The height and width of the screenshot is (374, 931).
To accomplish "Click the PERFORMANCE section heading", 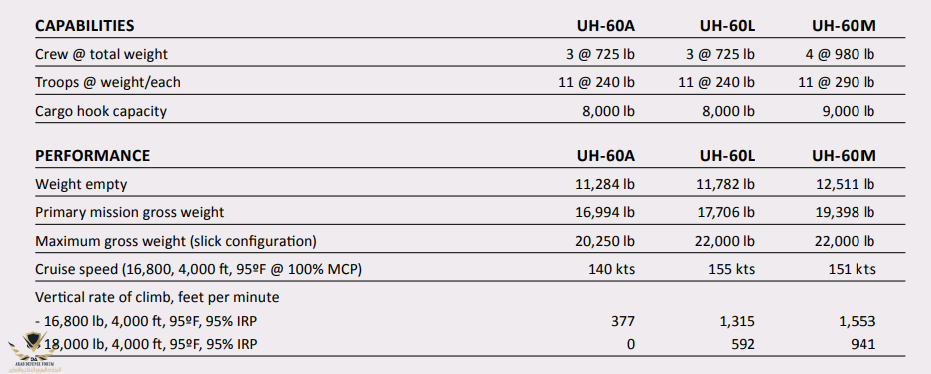I will coord(93,156).
